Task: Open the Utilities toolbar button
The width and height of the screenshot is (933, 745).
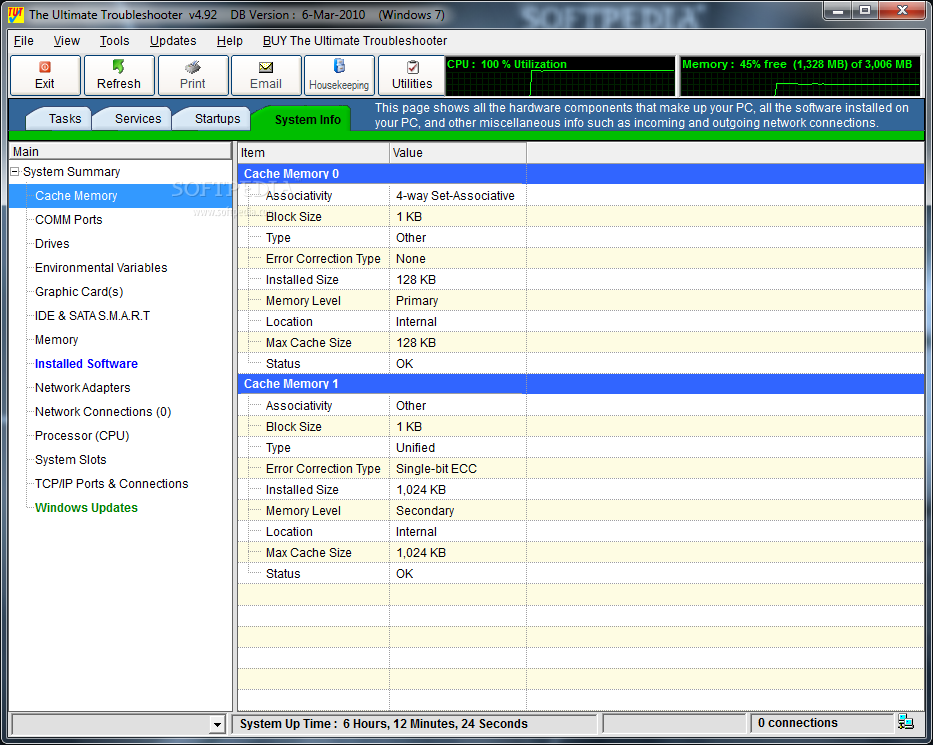Action: tap(412, 76)
